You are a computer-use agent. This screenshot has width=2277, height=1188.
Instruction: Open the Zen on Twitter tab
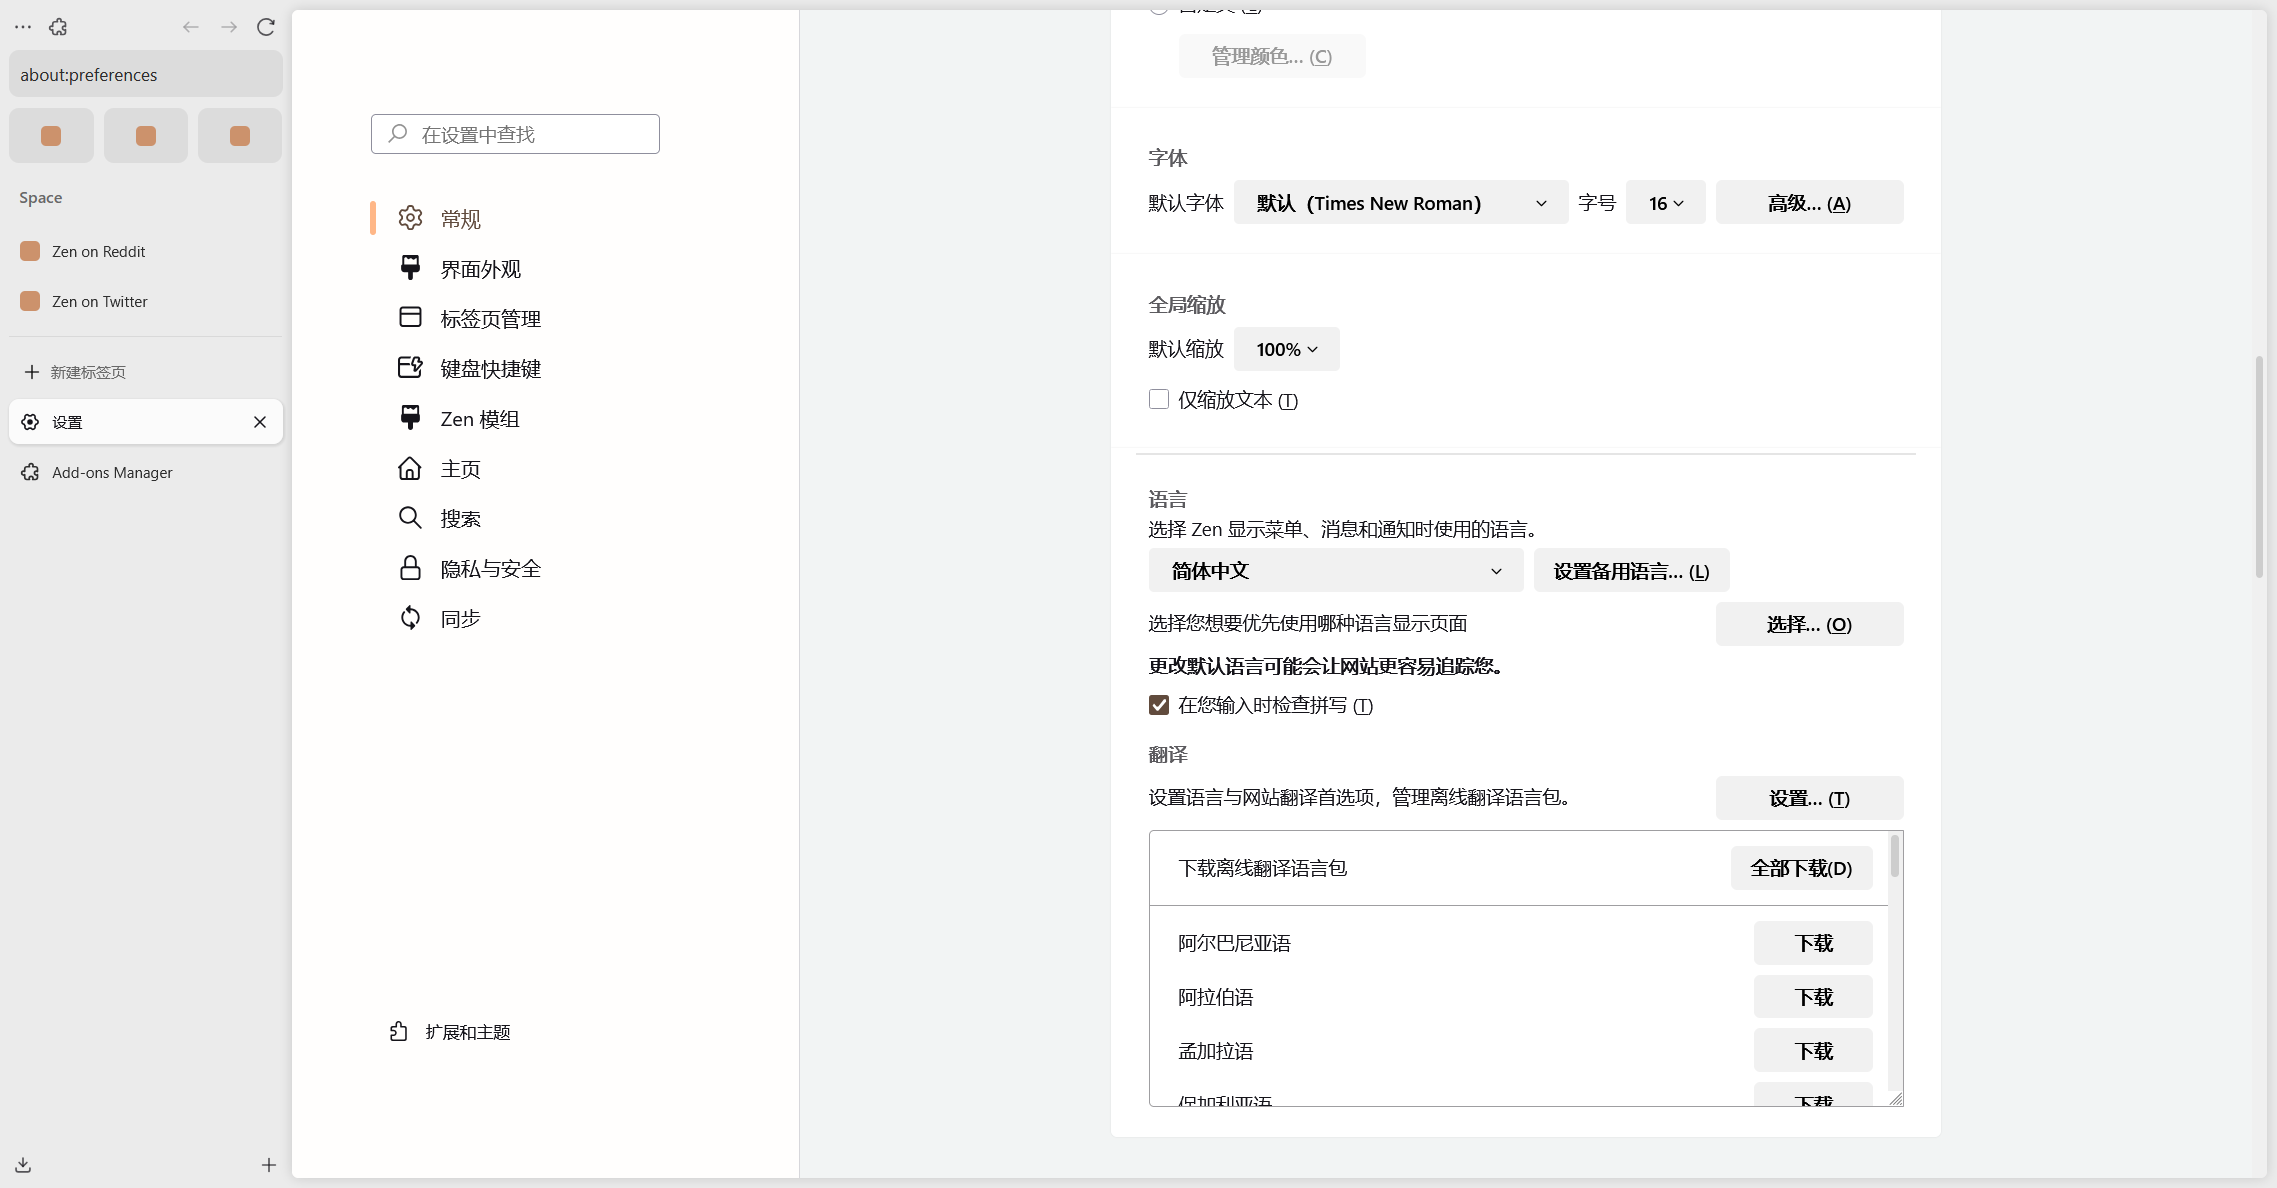click(x=146, y=301)
